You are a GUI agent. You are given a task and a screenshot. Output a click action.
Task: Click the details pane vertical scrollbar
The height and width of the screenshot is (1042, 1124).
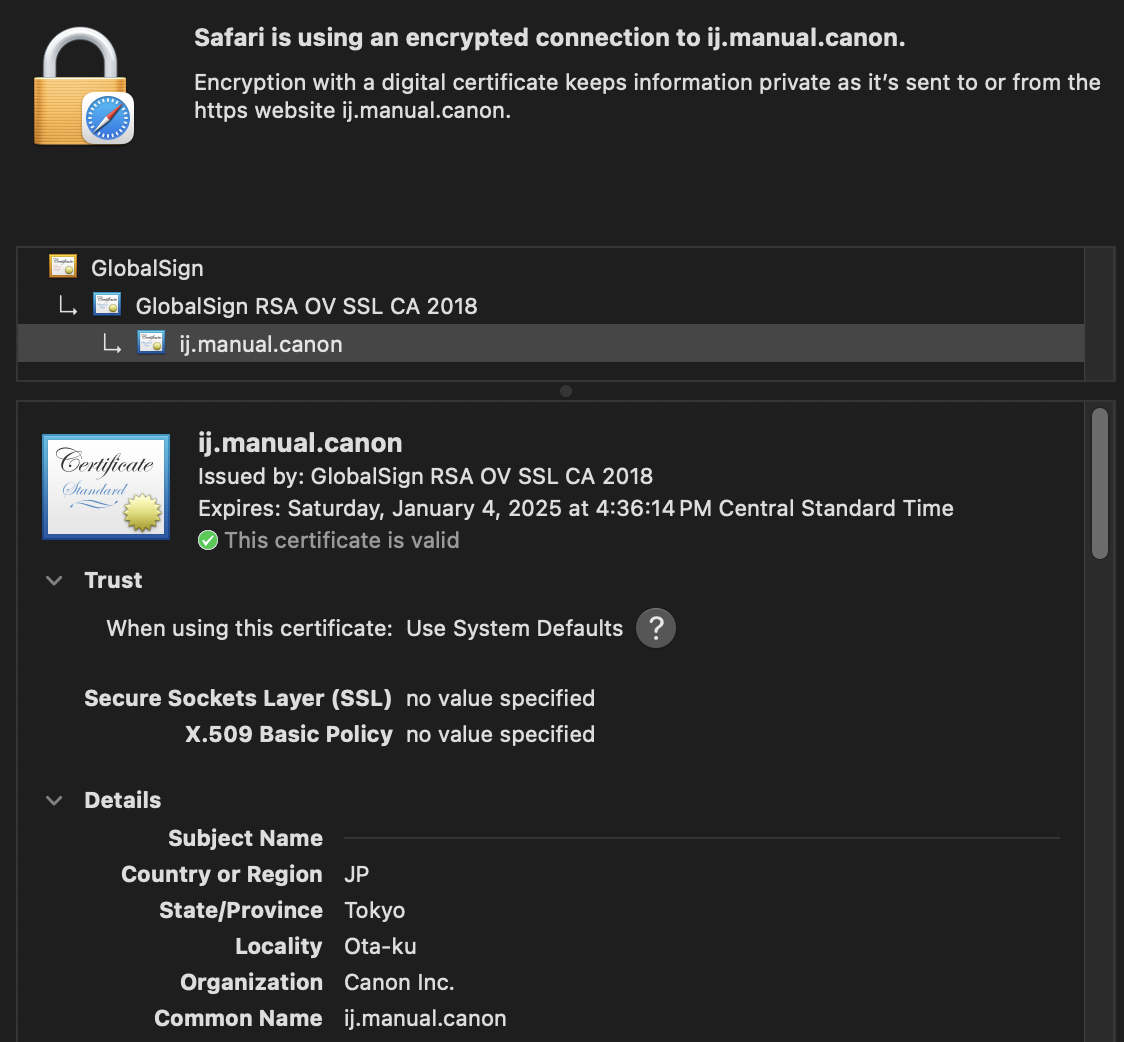tap(1099, 484)
